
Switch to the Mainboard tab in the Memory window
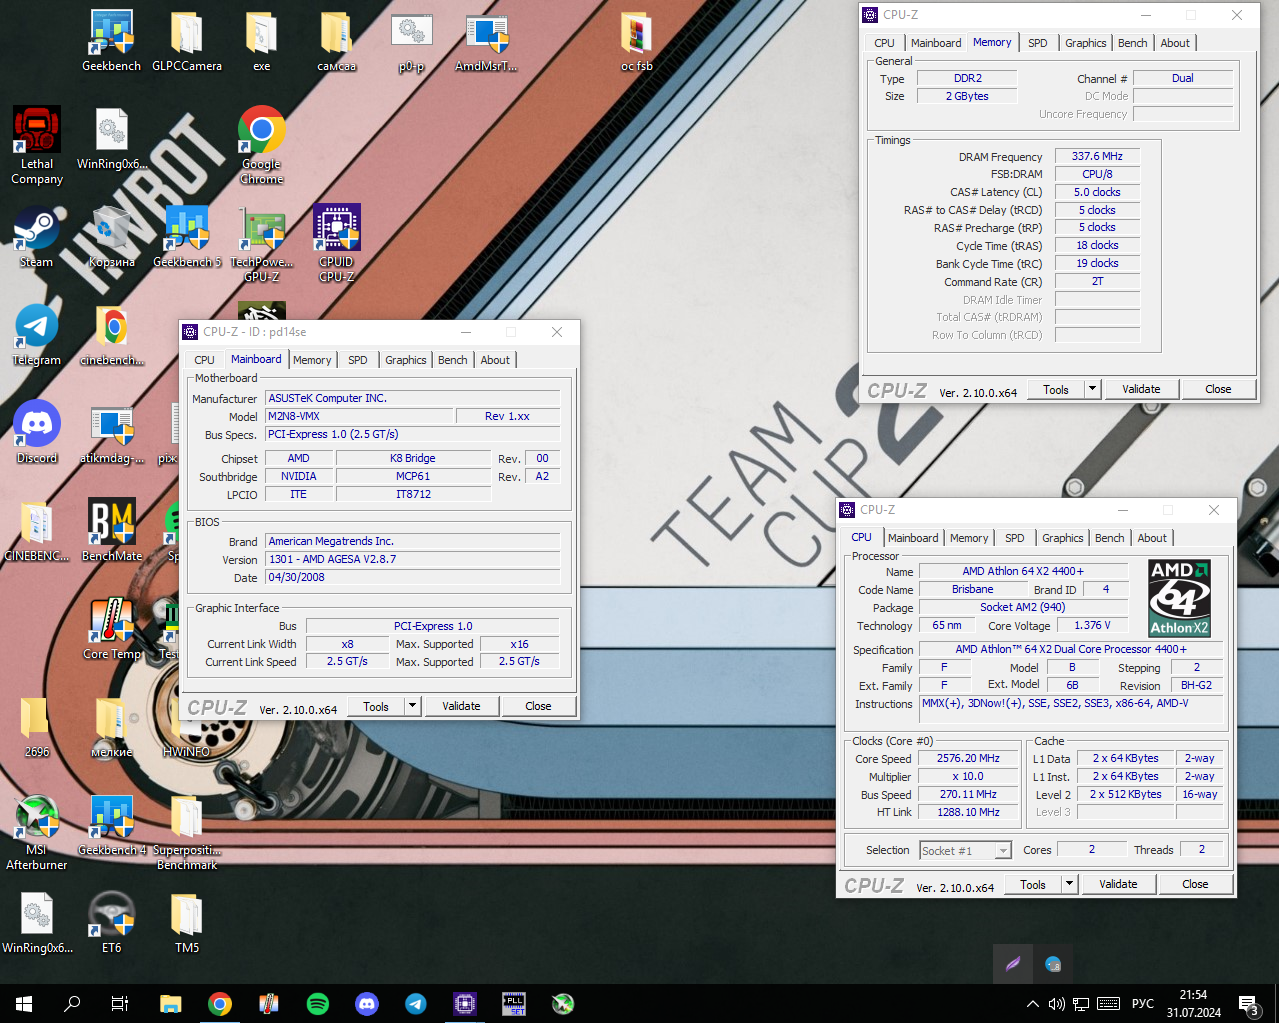click(x=936, y=43)
